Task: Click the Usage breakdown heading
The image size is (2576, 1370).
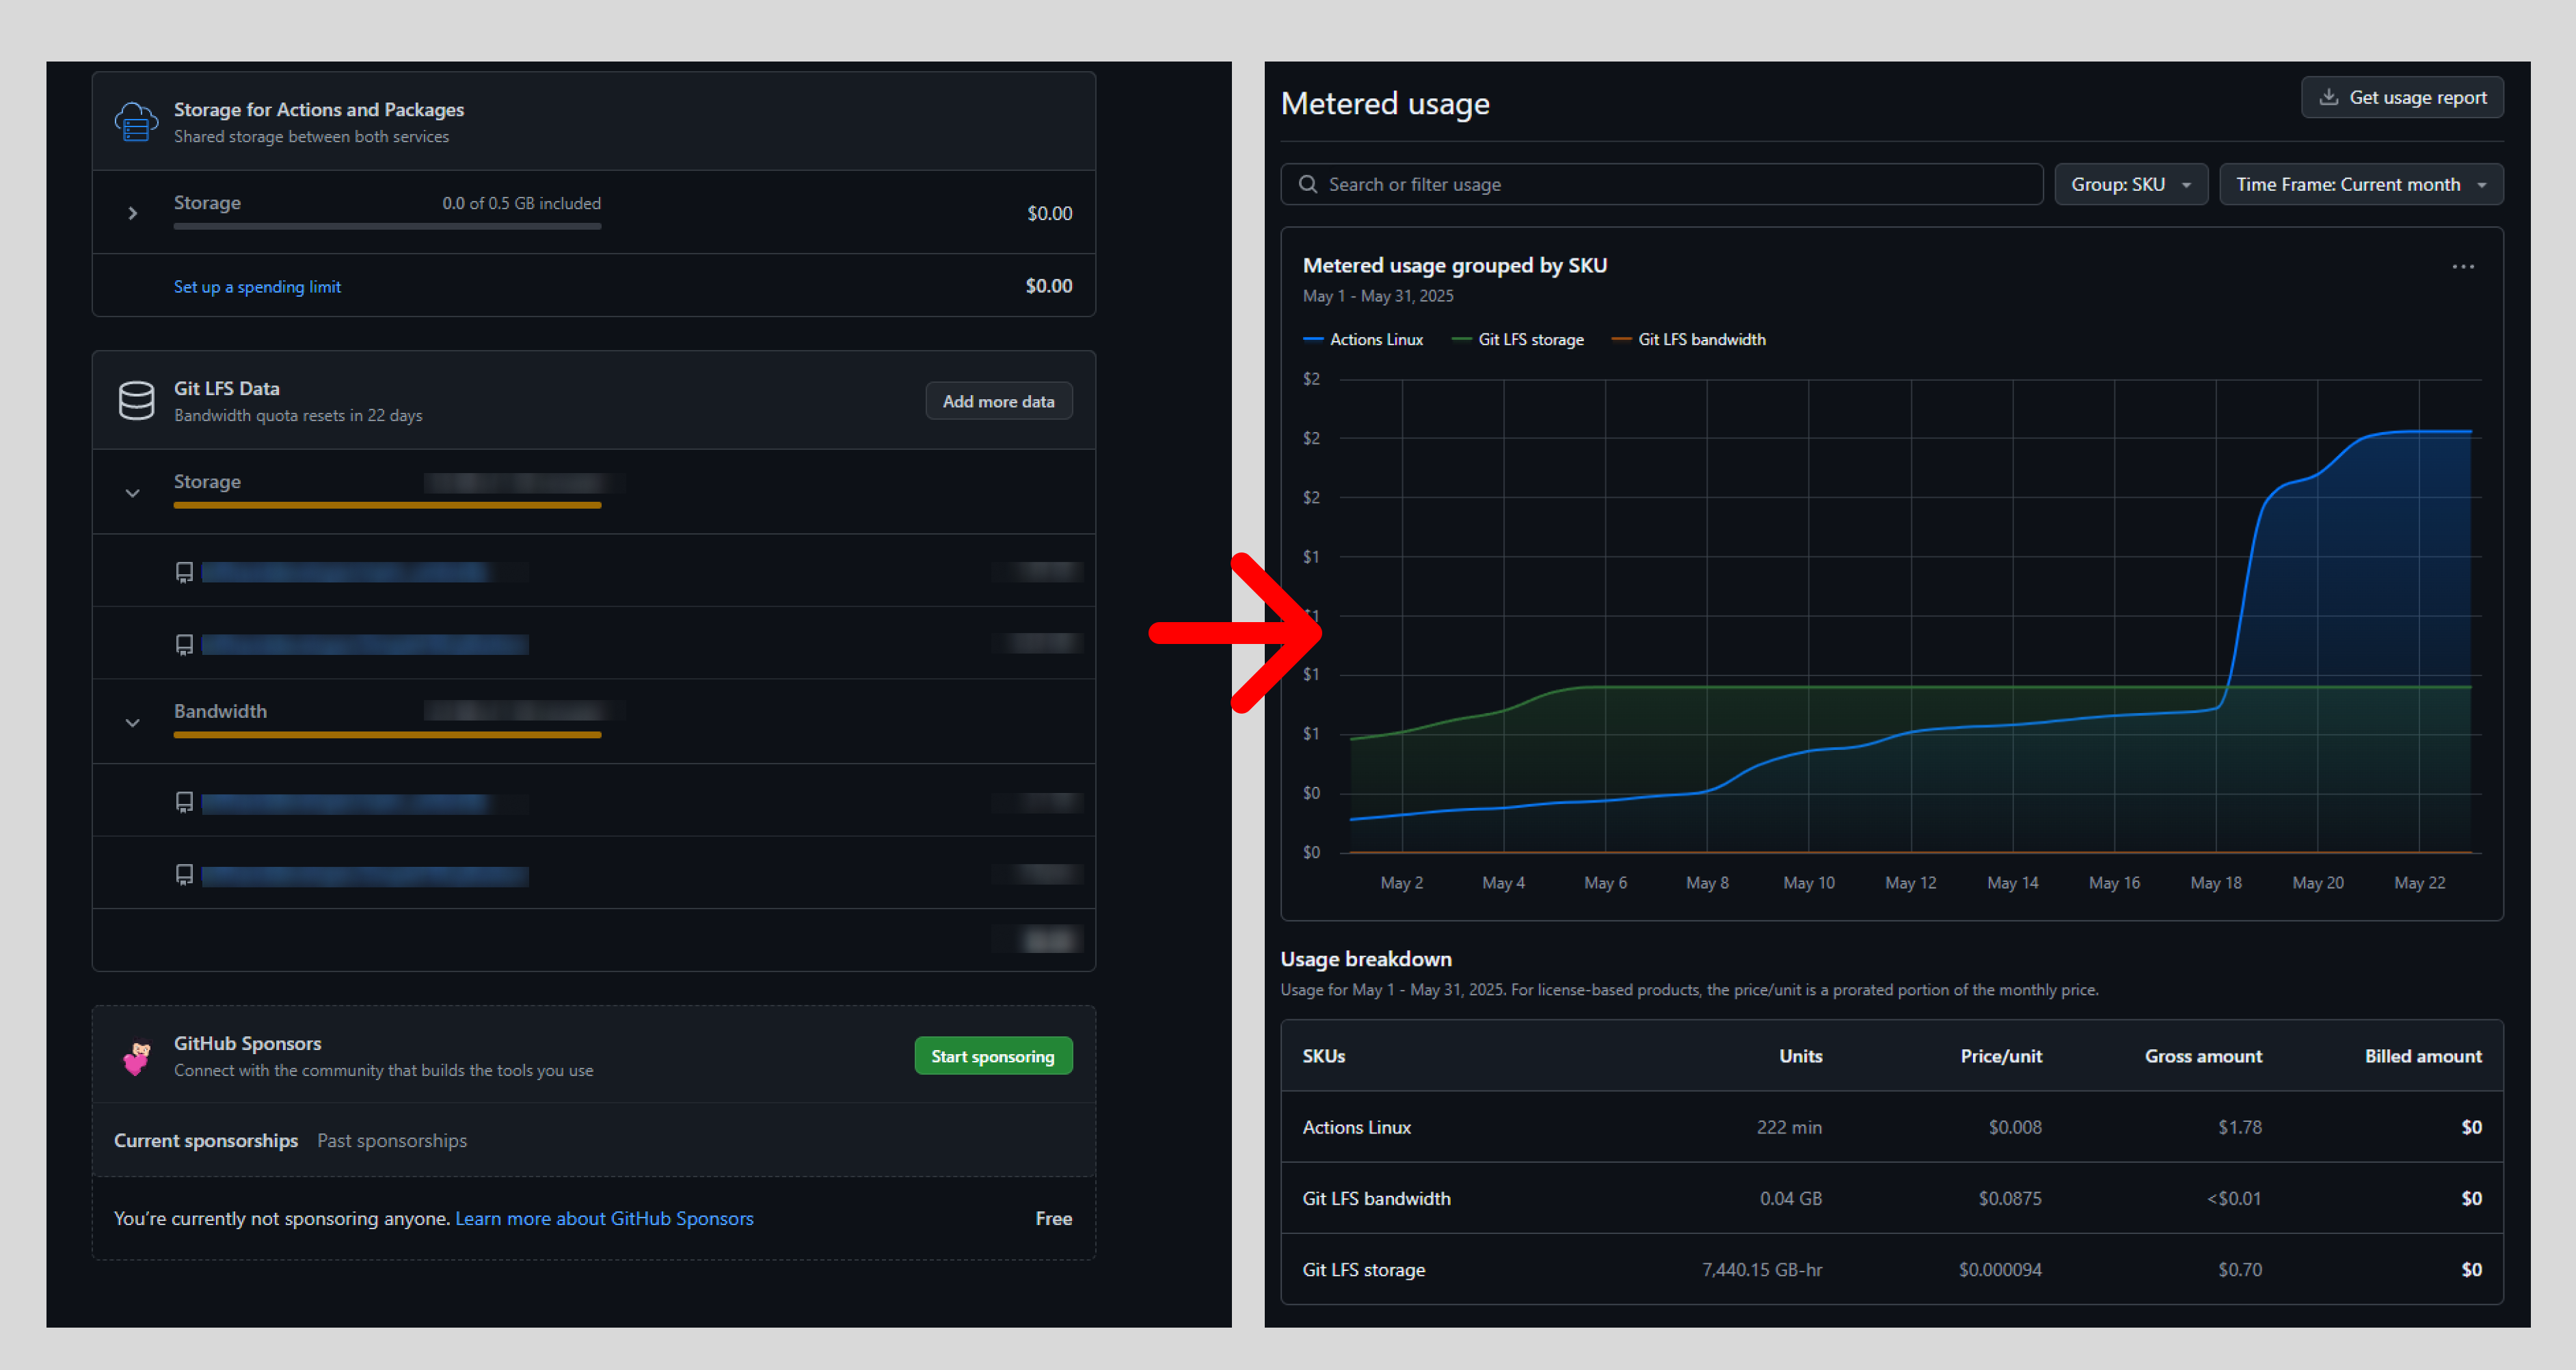Action: click(1366, 959)
